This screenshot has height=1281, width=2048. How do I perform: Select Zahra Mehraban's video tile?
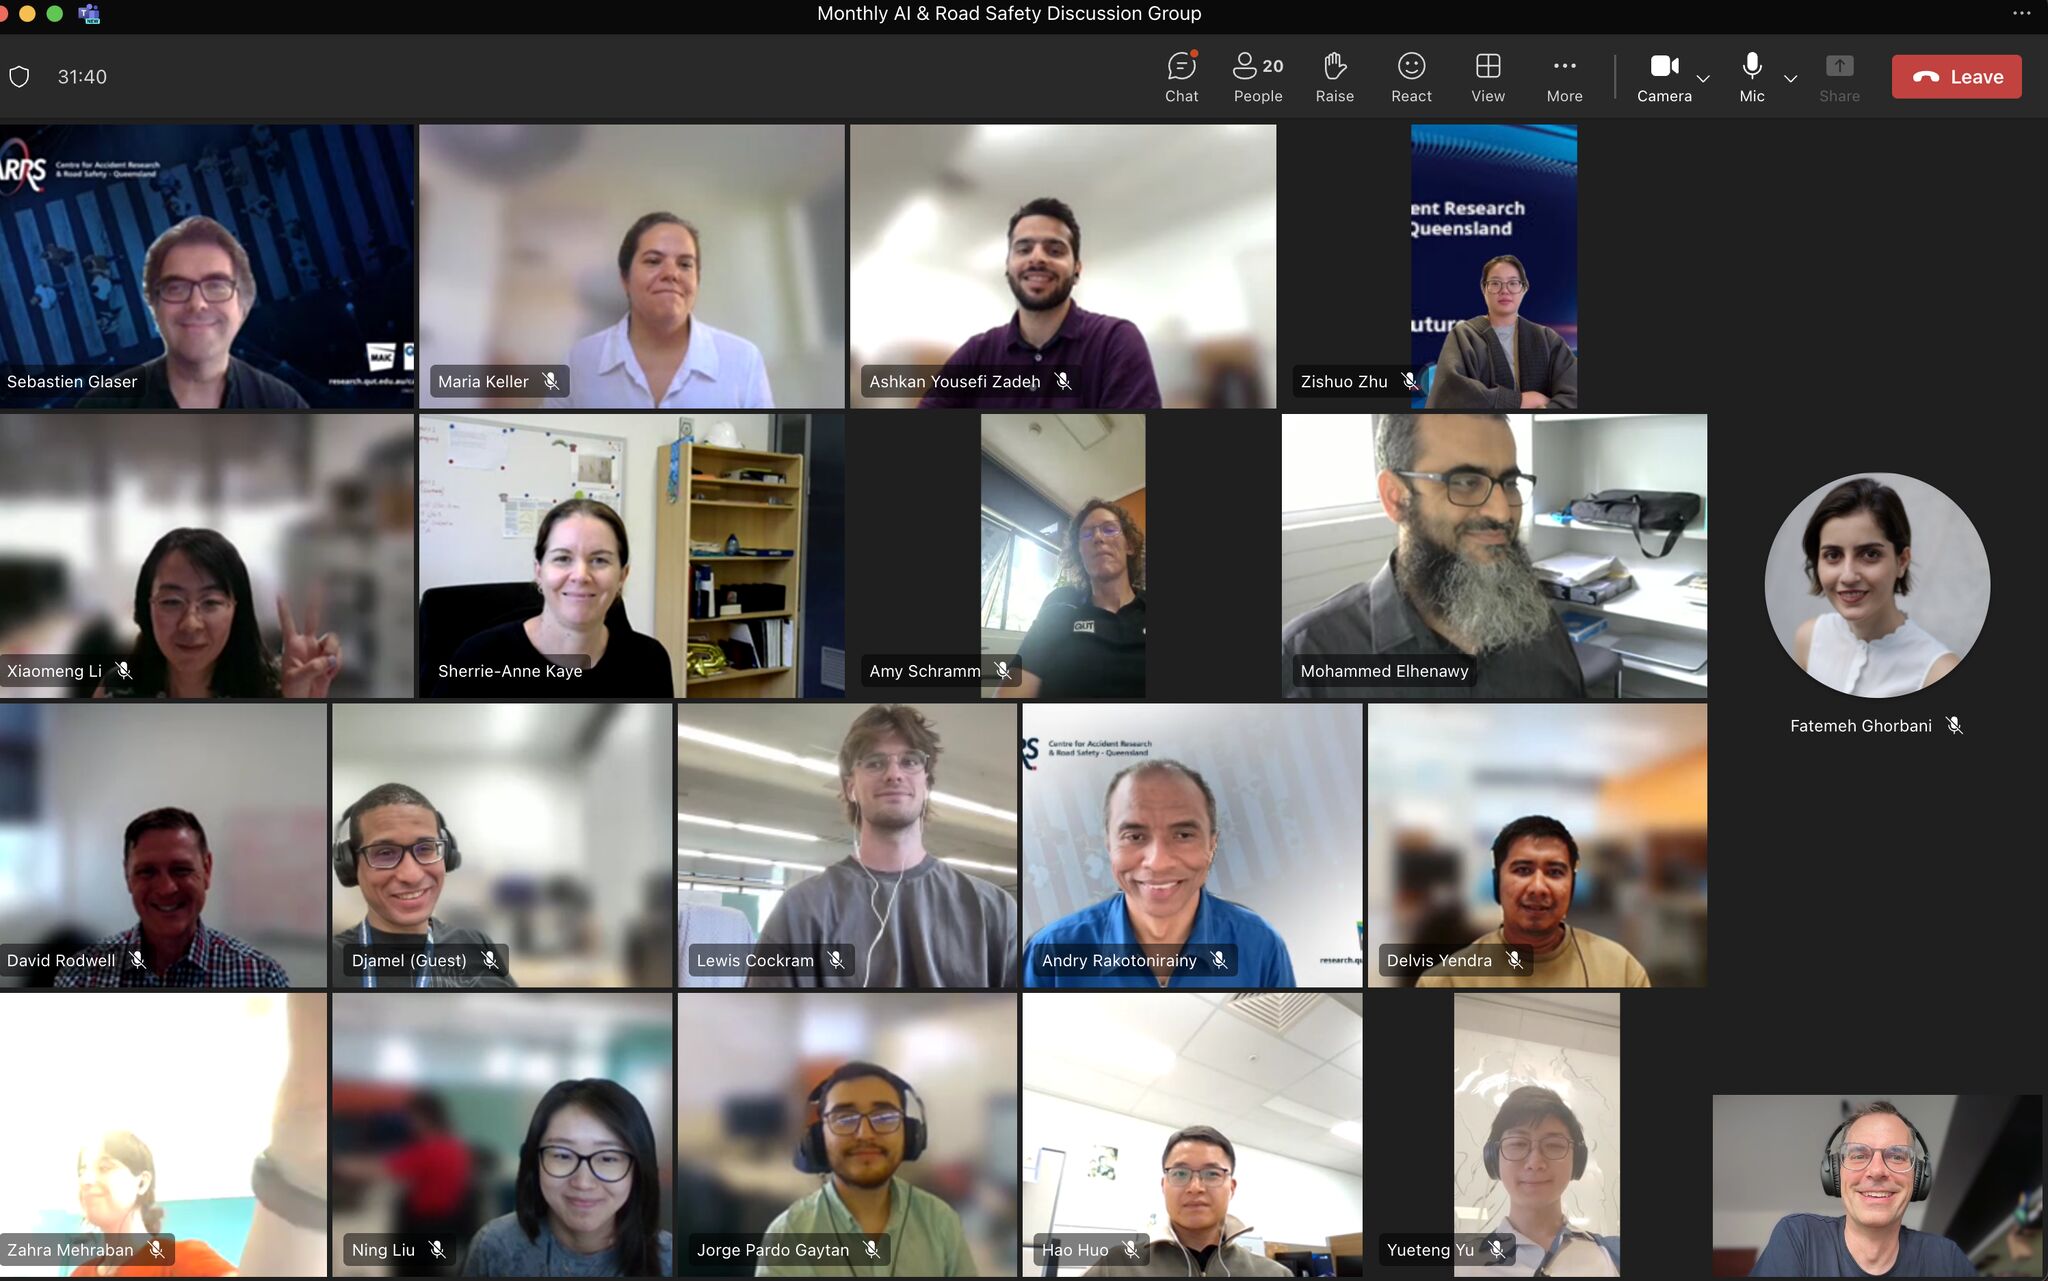point(163,1134)
